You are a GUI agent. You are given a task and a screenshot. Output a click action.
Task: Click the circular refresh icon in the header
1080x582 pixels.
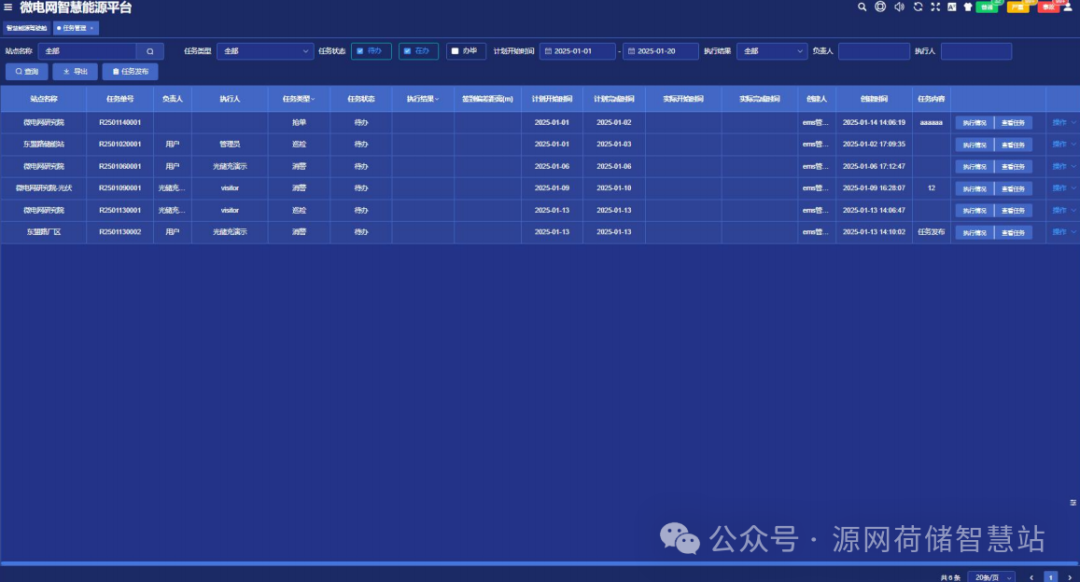[x=917, y=7]
